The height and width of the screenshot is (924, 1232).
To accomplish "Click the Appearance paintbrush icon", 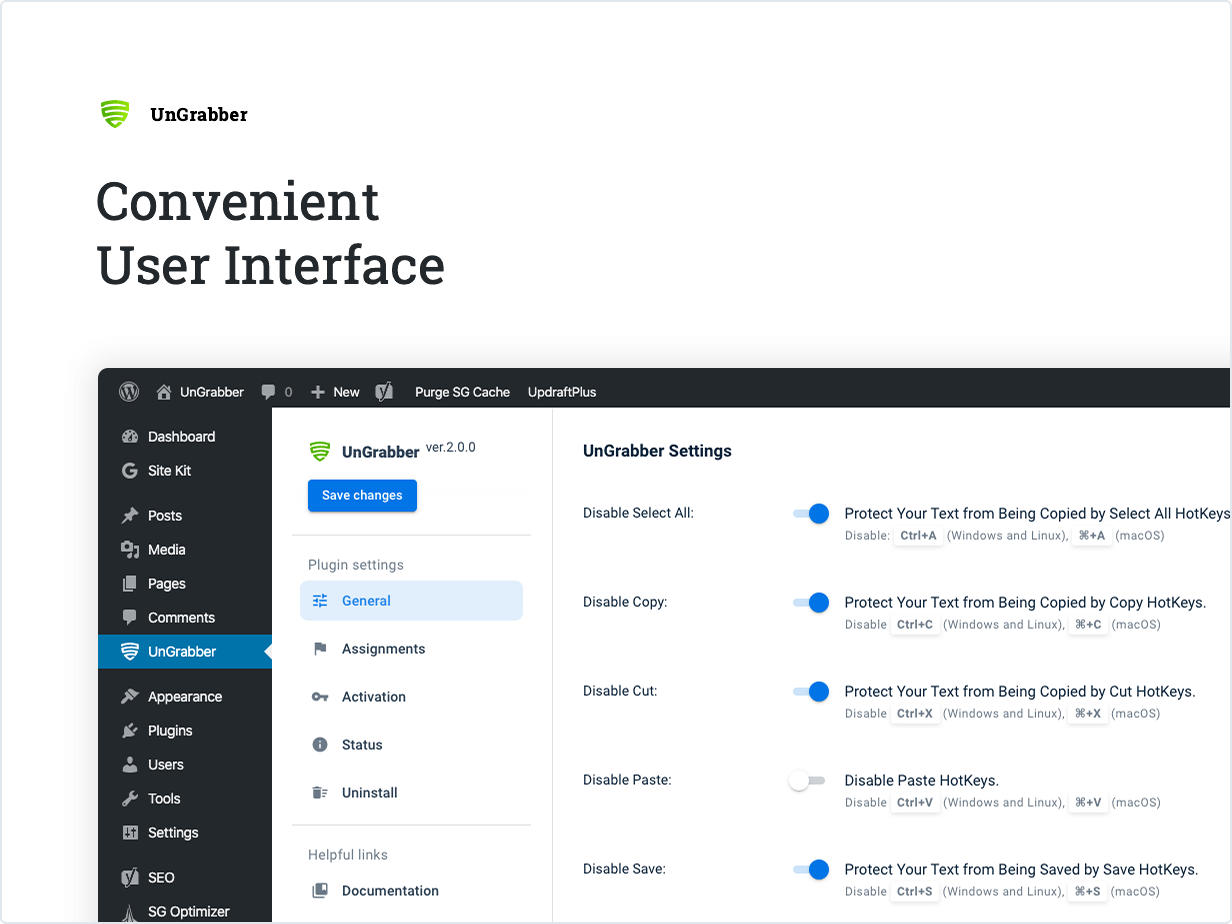I will pyautogui.click(x=129, y=697).
